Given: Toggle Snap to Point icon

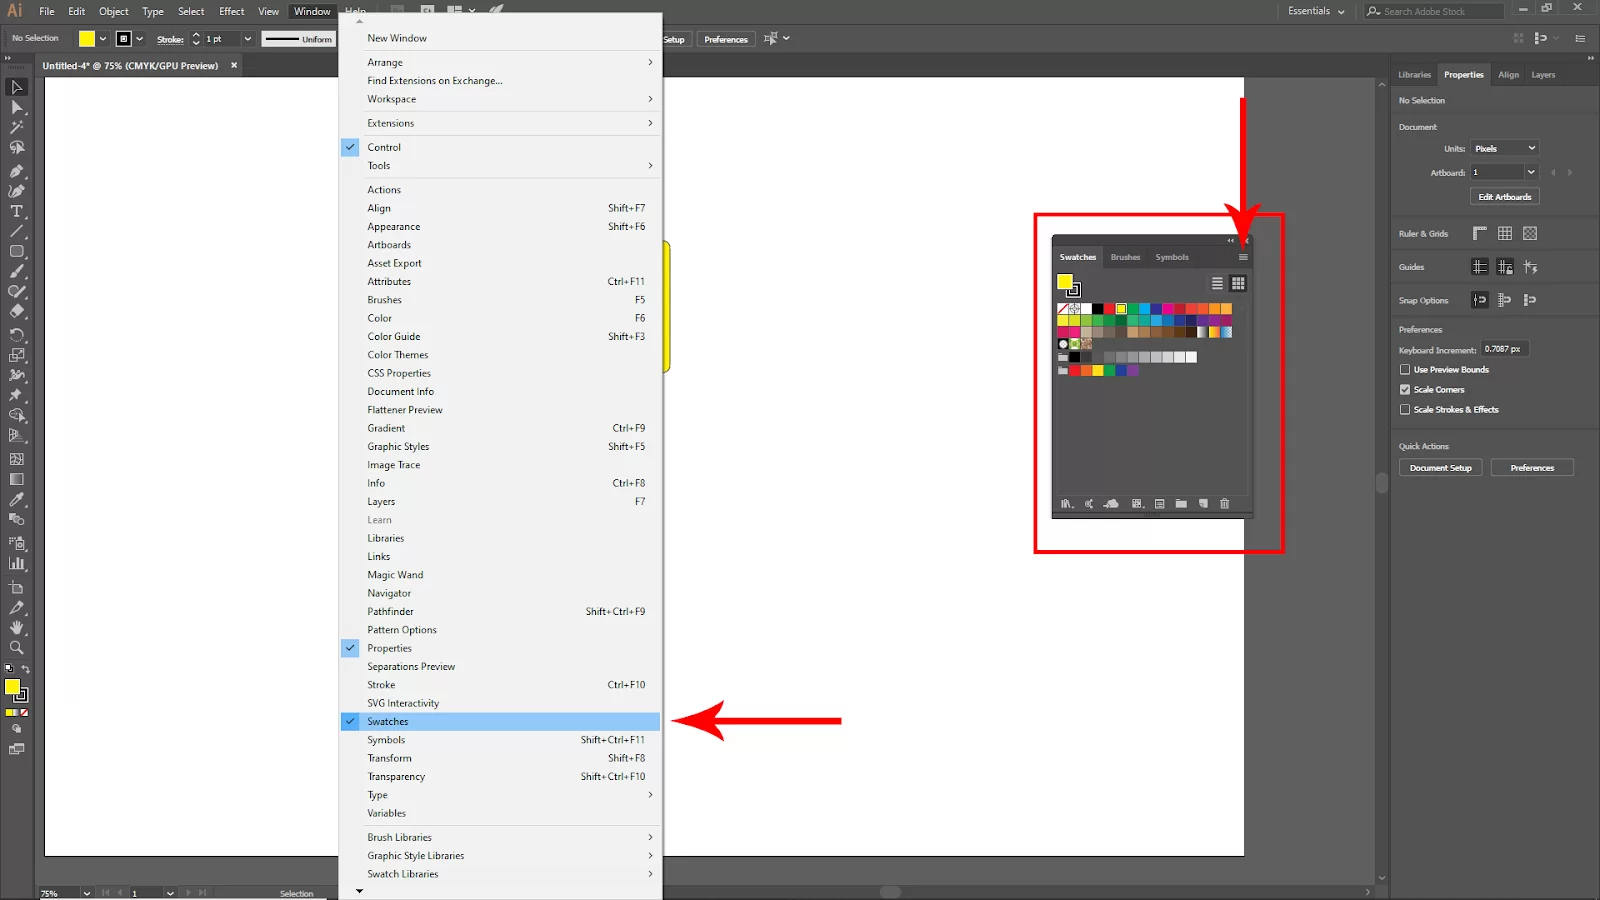Looking at the screenshot, I should 1480,300.
